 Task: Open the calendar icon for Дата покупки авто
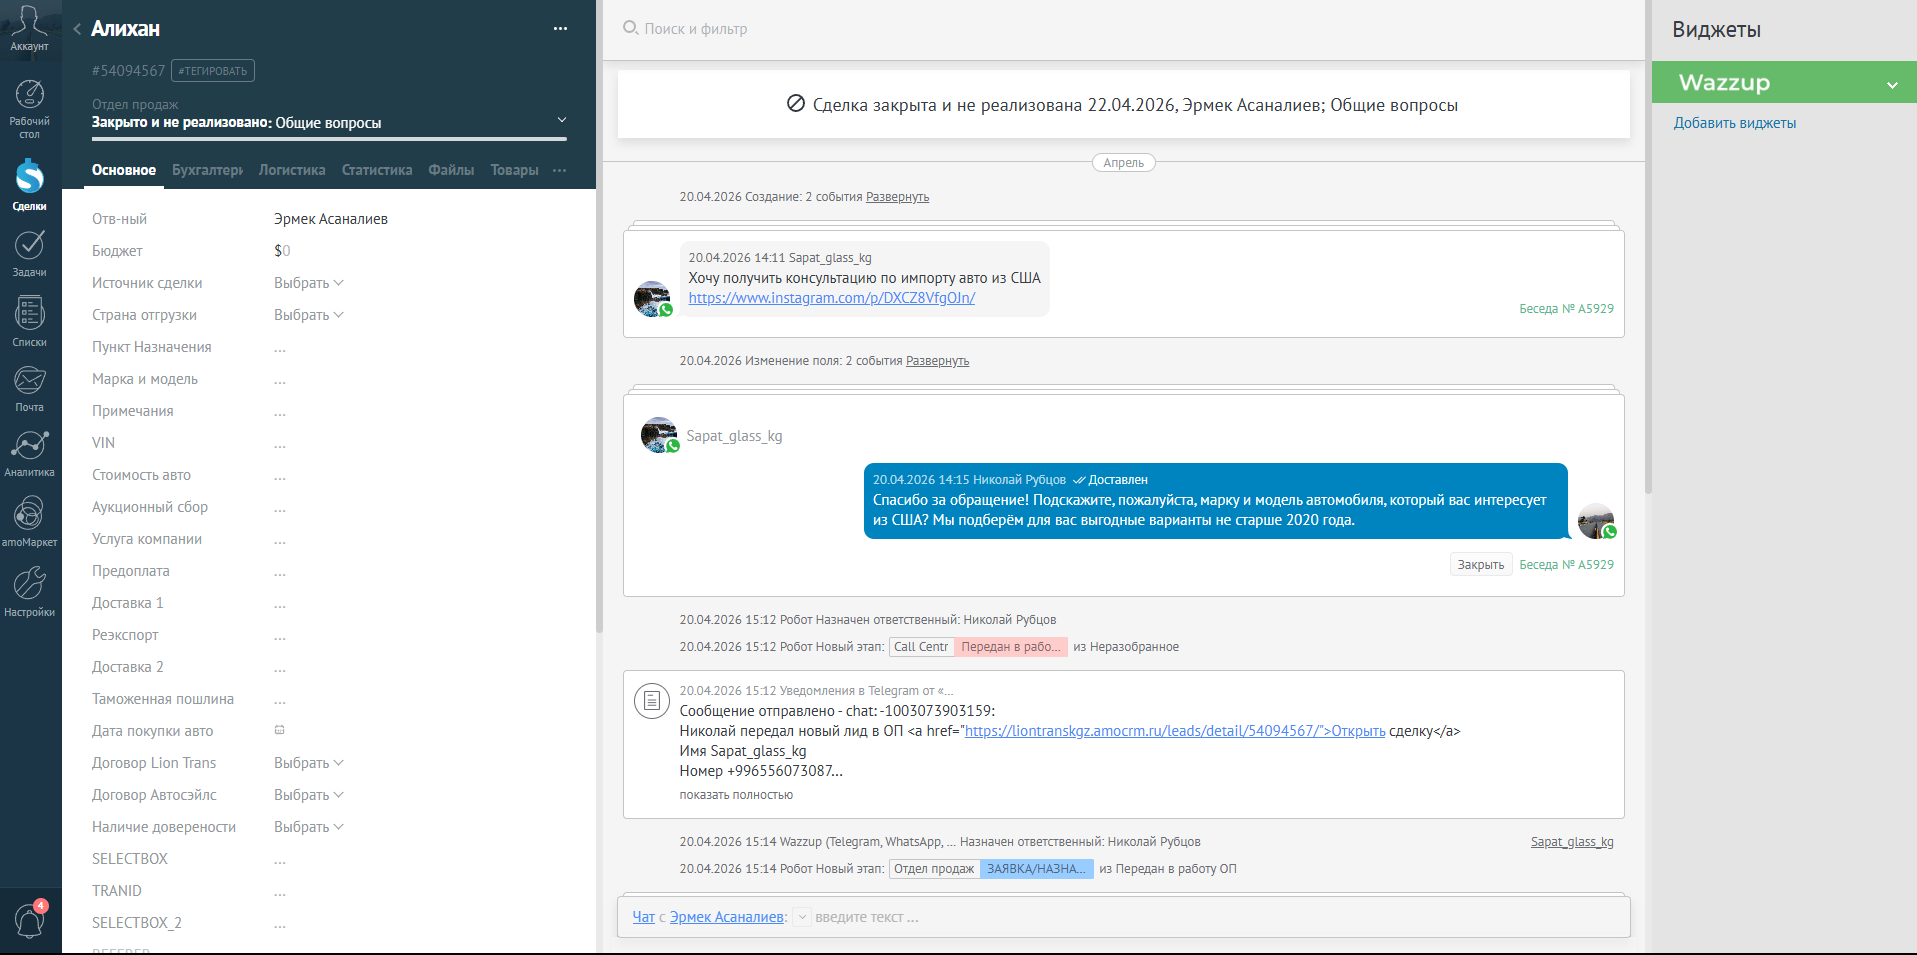click(x=280, y=730)
